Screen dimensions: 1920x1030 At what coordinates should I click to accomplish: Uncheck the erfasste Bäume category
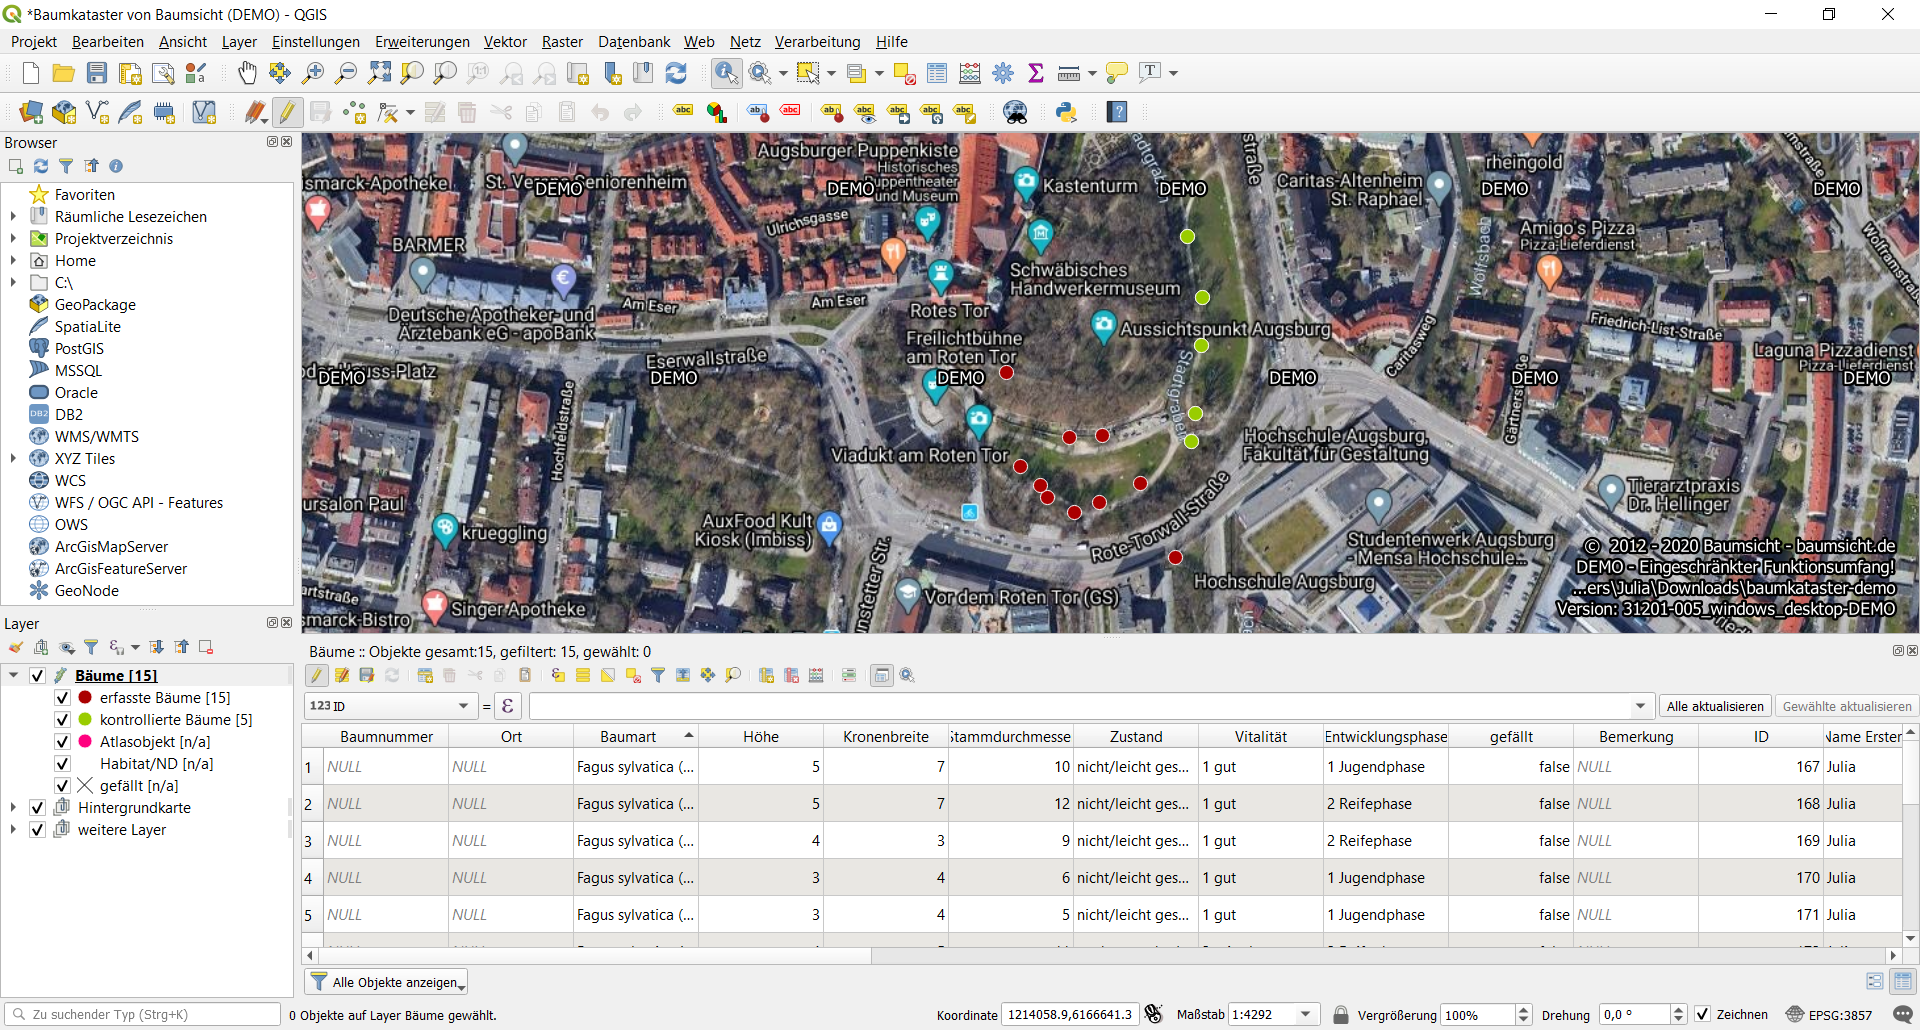coord(62,698)
